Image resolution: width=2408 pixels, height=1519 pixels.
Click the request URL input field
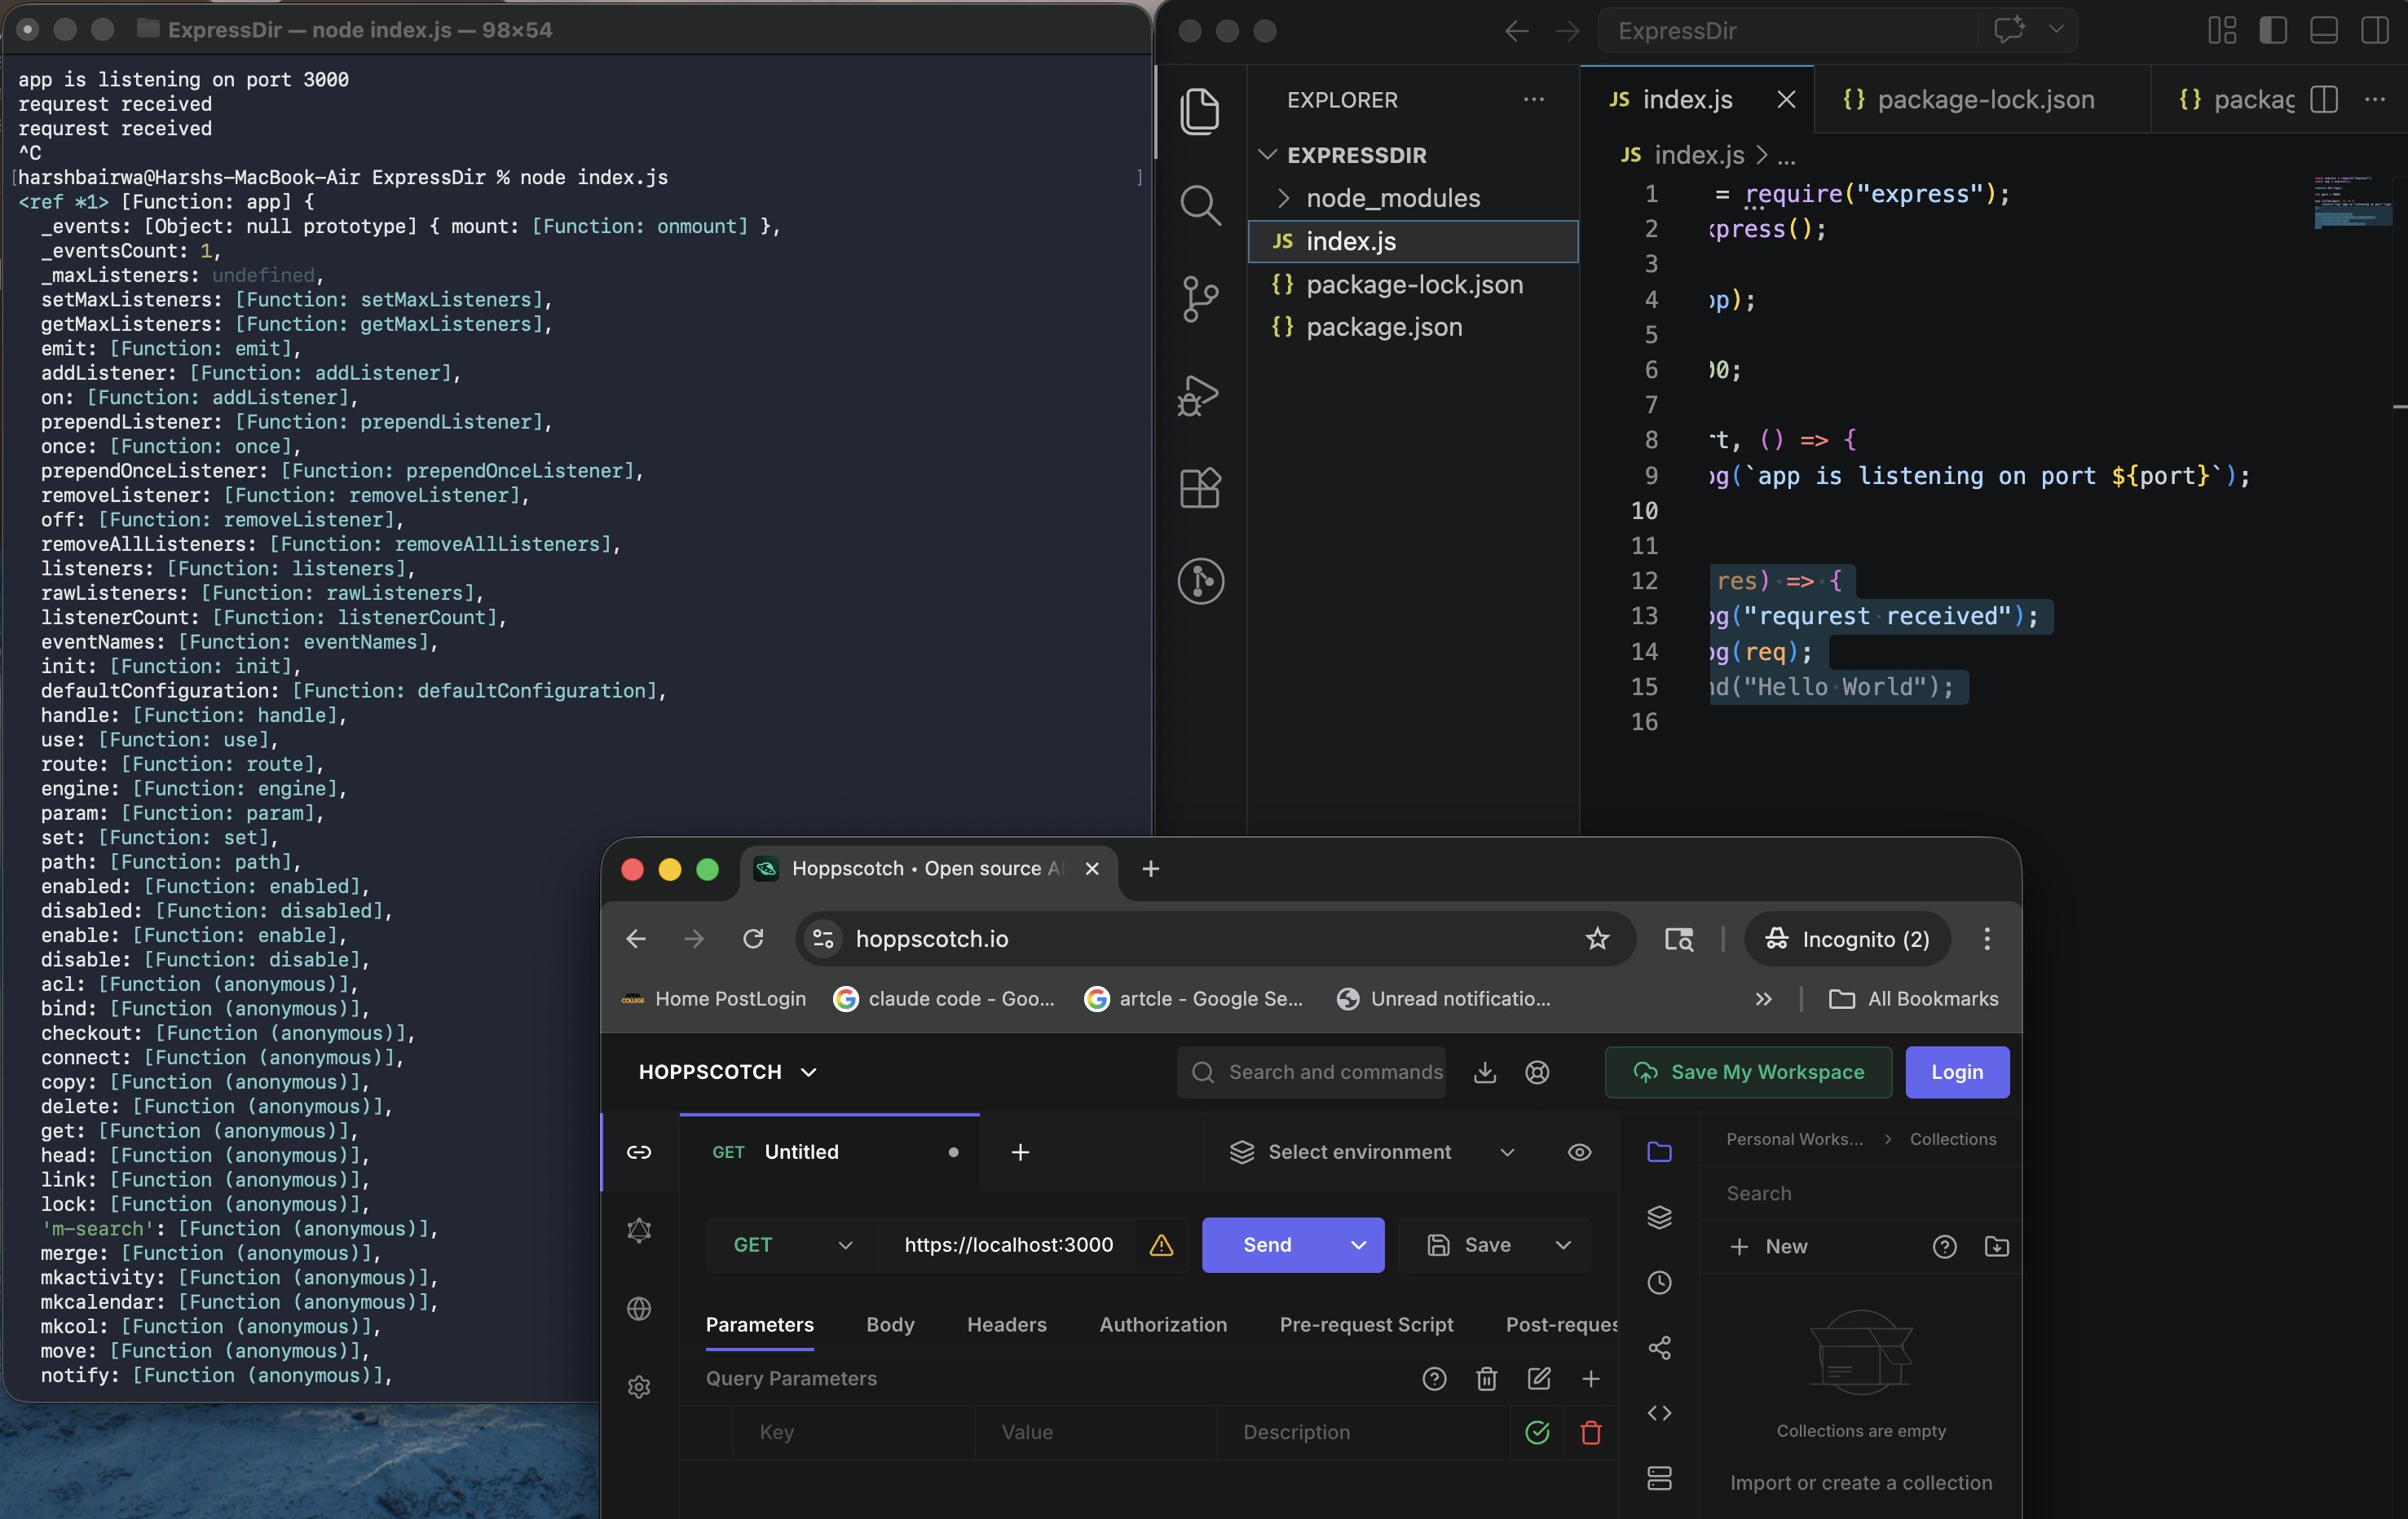[x=1007, y=1245]
